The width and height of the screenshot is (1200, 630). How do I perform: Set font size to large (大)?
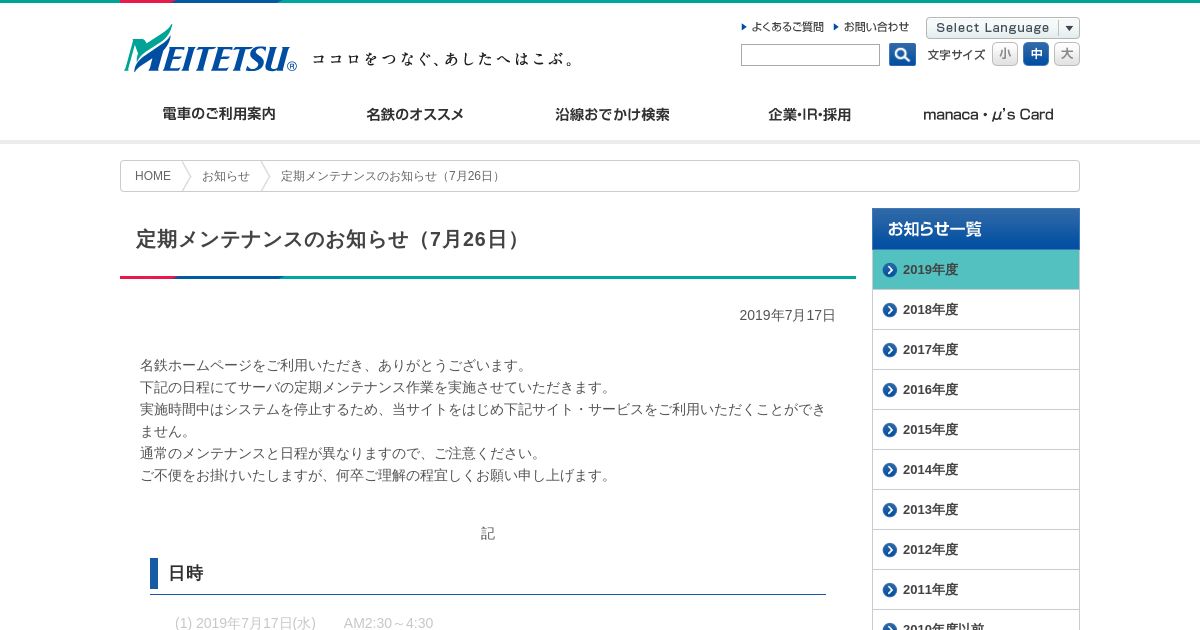click(1067, 54)
